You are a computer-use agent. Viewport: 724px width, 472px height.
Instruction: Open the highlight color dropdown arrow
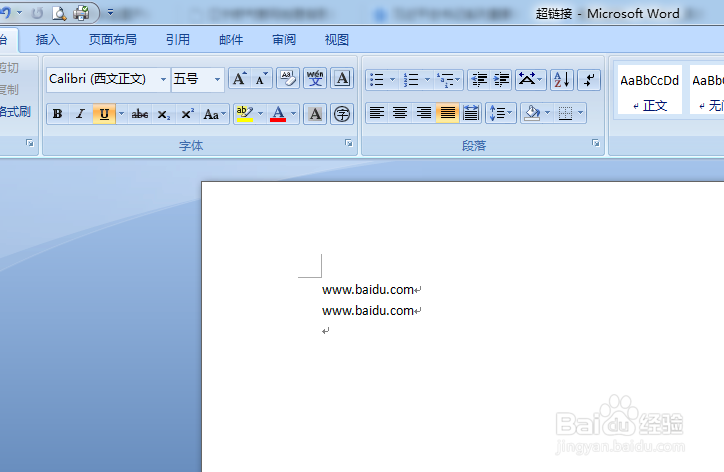tap(260, 114)
